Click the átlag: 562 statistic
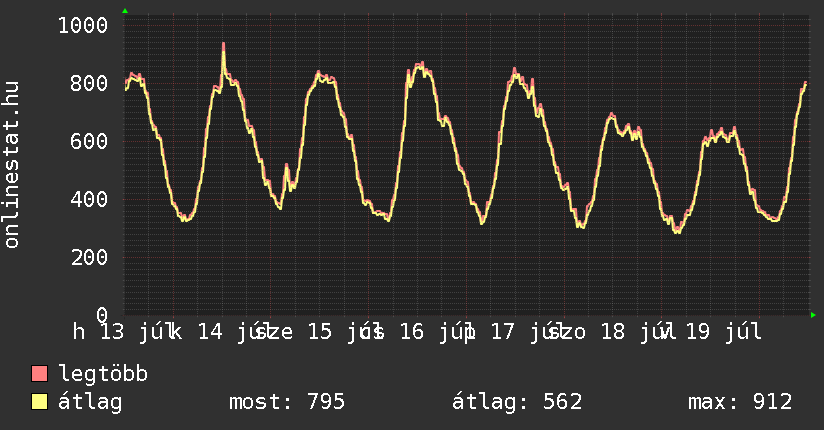This screenshot has height=430, width=824. pos(517,402)
